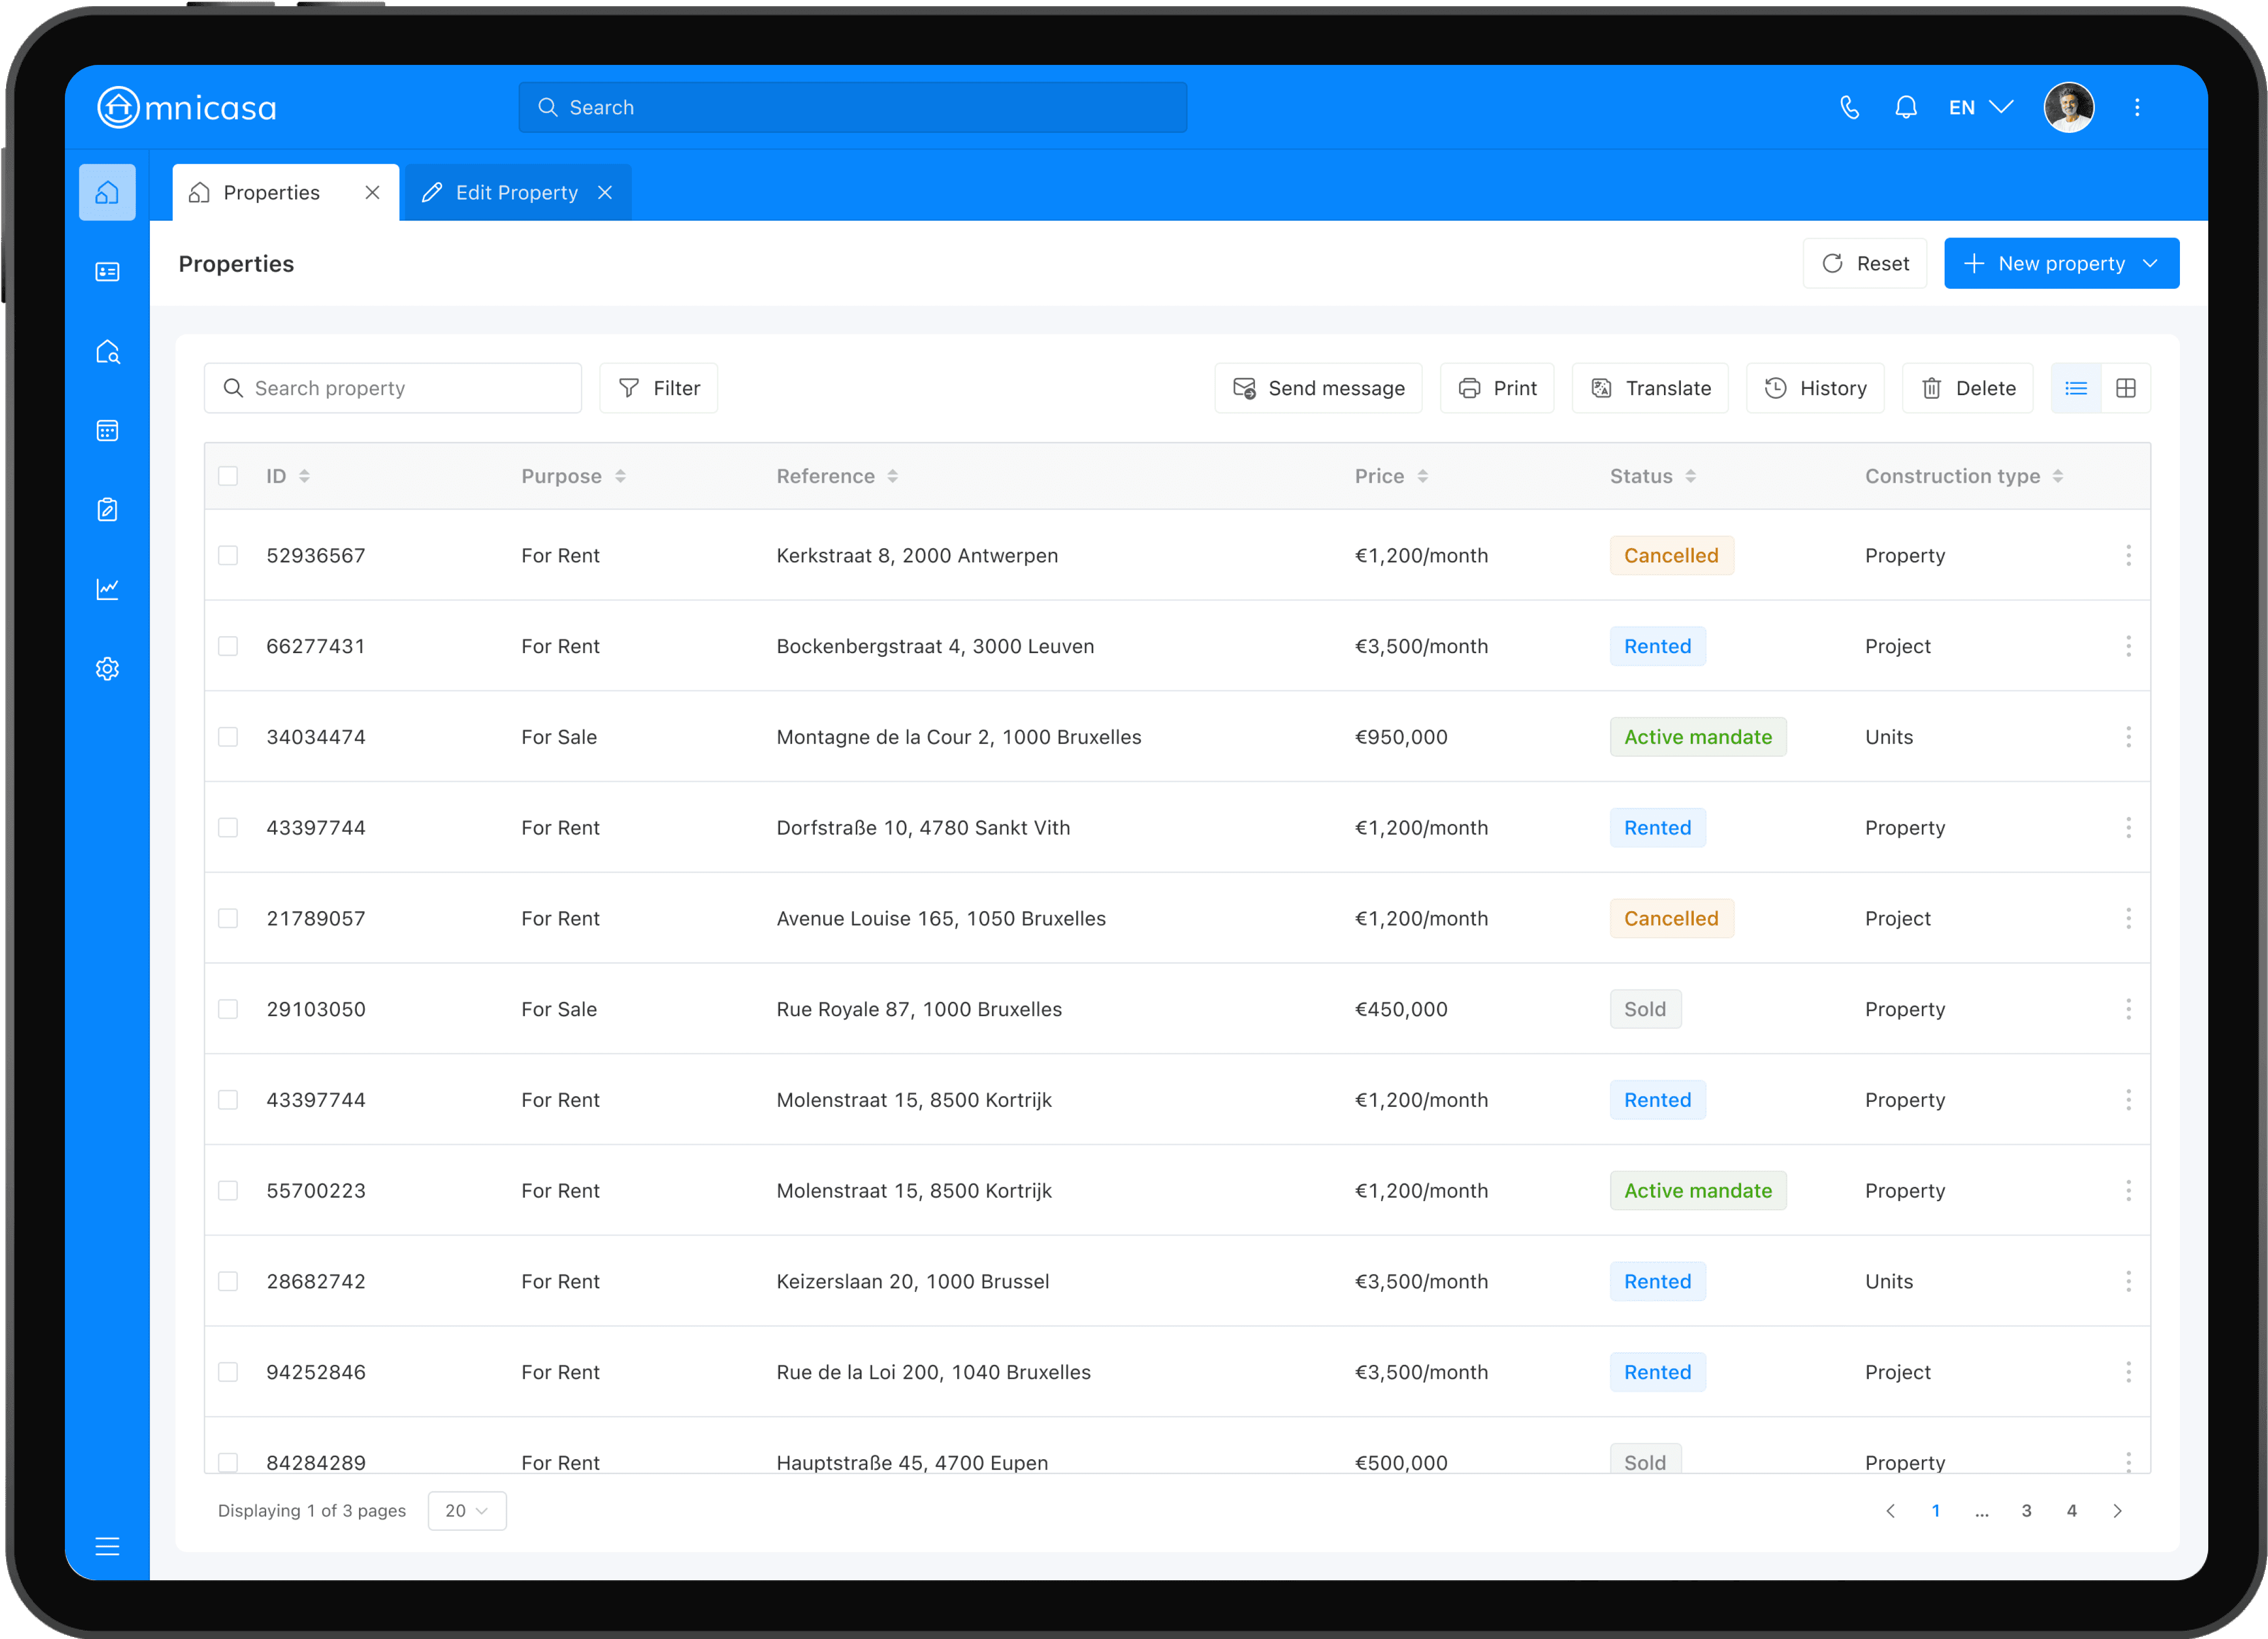2268x1639 pixels.
Task: Click the property search icon in sidebar
Action: tap(107, 352)
